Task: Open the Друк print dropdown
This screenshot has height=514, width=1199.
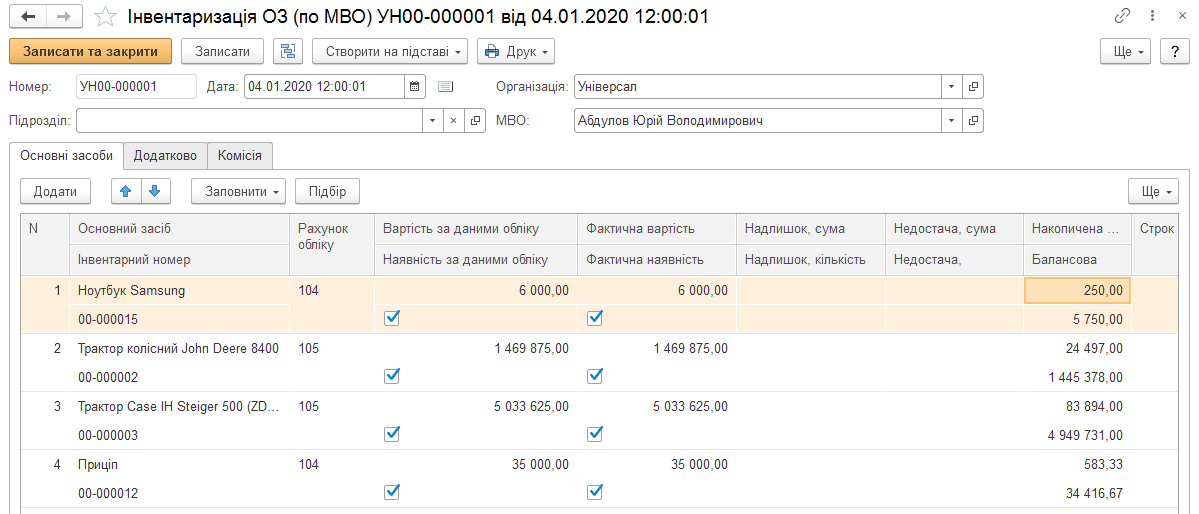Action: 516,51
